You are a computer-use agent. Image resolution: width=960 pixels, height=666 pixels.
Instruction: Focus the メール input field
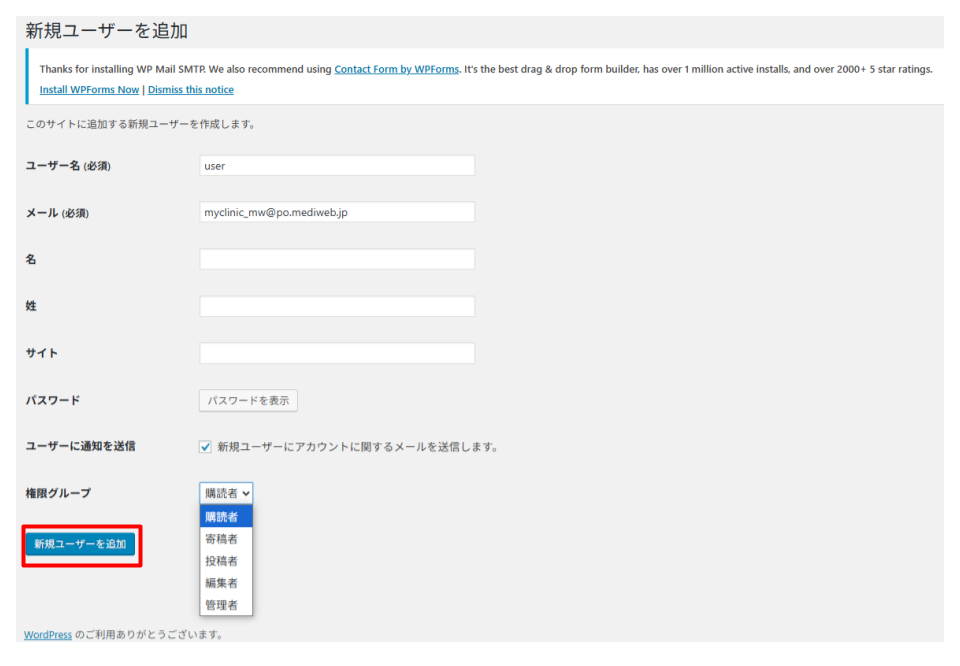[337, 212]
